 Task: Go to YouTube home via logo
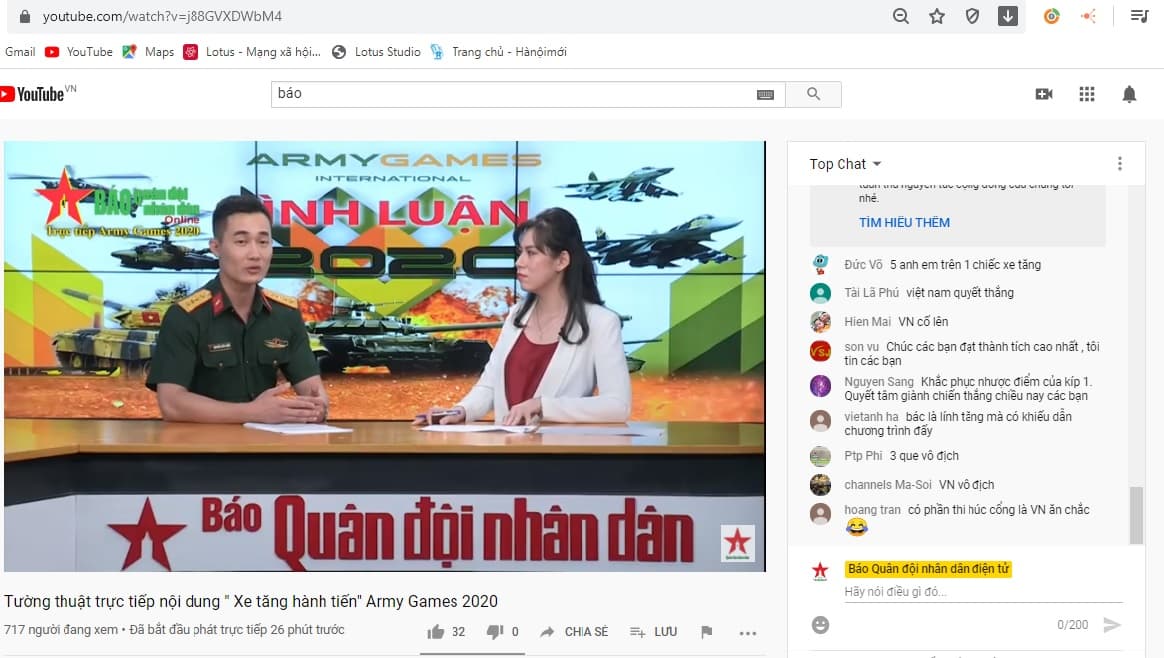pyautogui.click(x=37, y=94)
